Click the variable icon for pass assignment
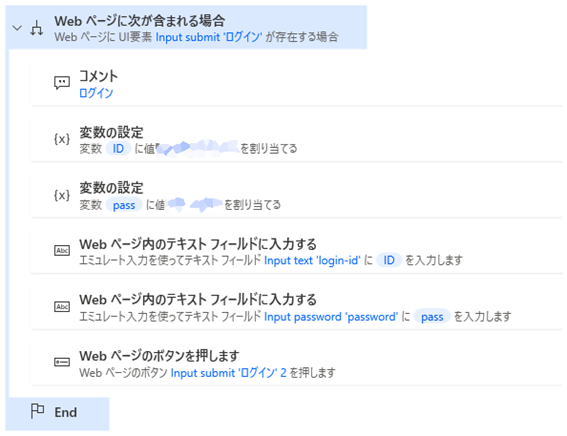 point(62,195)
